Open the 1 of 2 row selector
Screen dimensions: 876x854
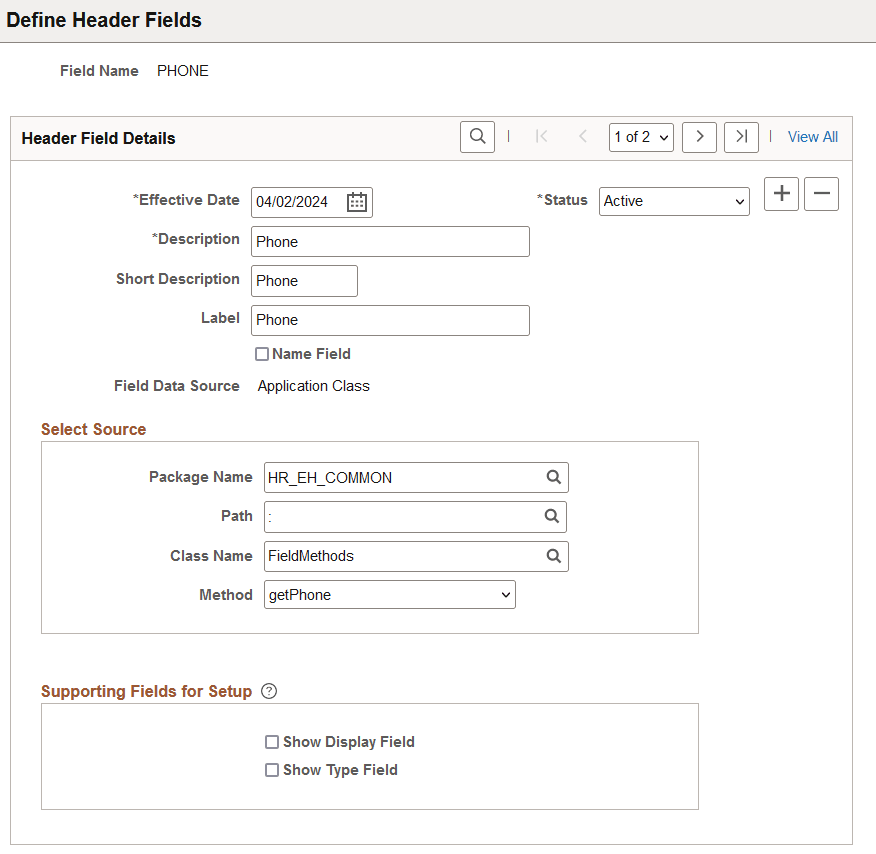pos(641,137)
